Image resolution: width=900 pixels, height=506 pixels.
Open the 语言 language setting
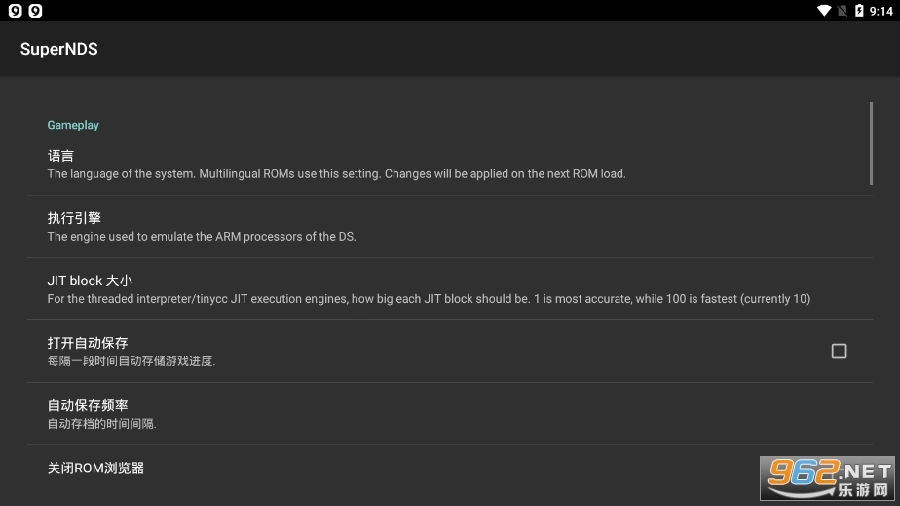61,156
